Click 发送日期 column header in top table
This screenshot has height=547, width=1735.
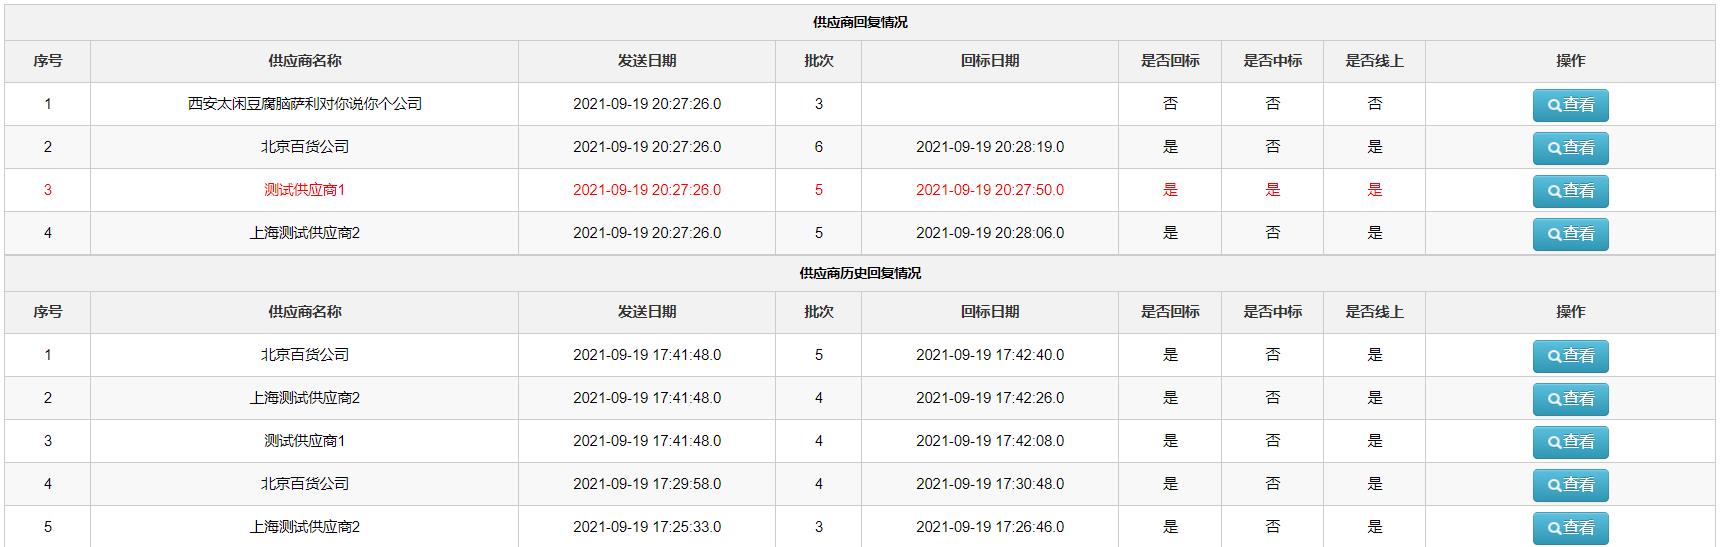pos(646,61)
